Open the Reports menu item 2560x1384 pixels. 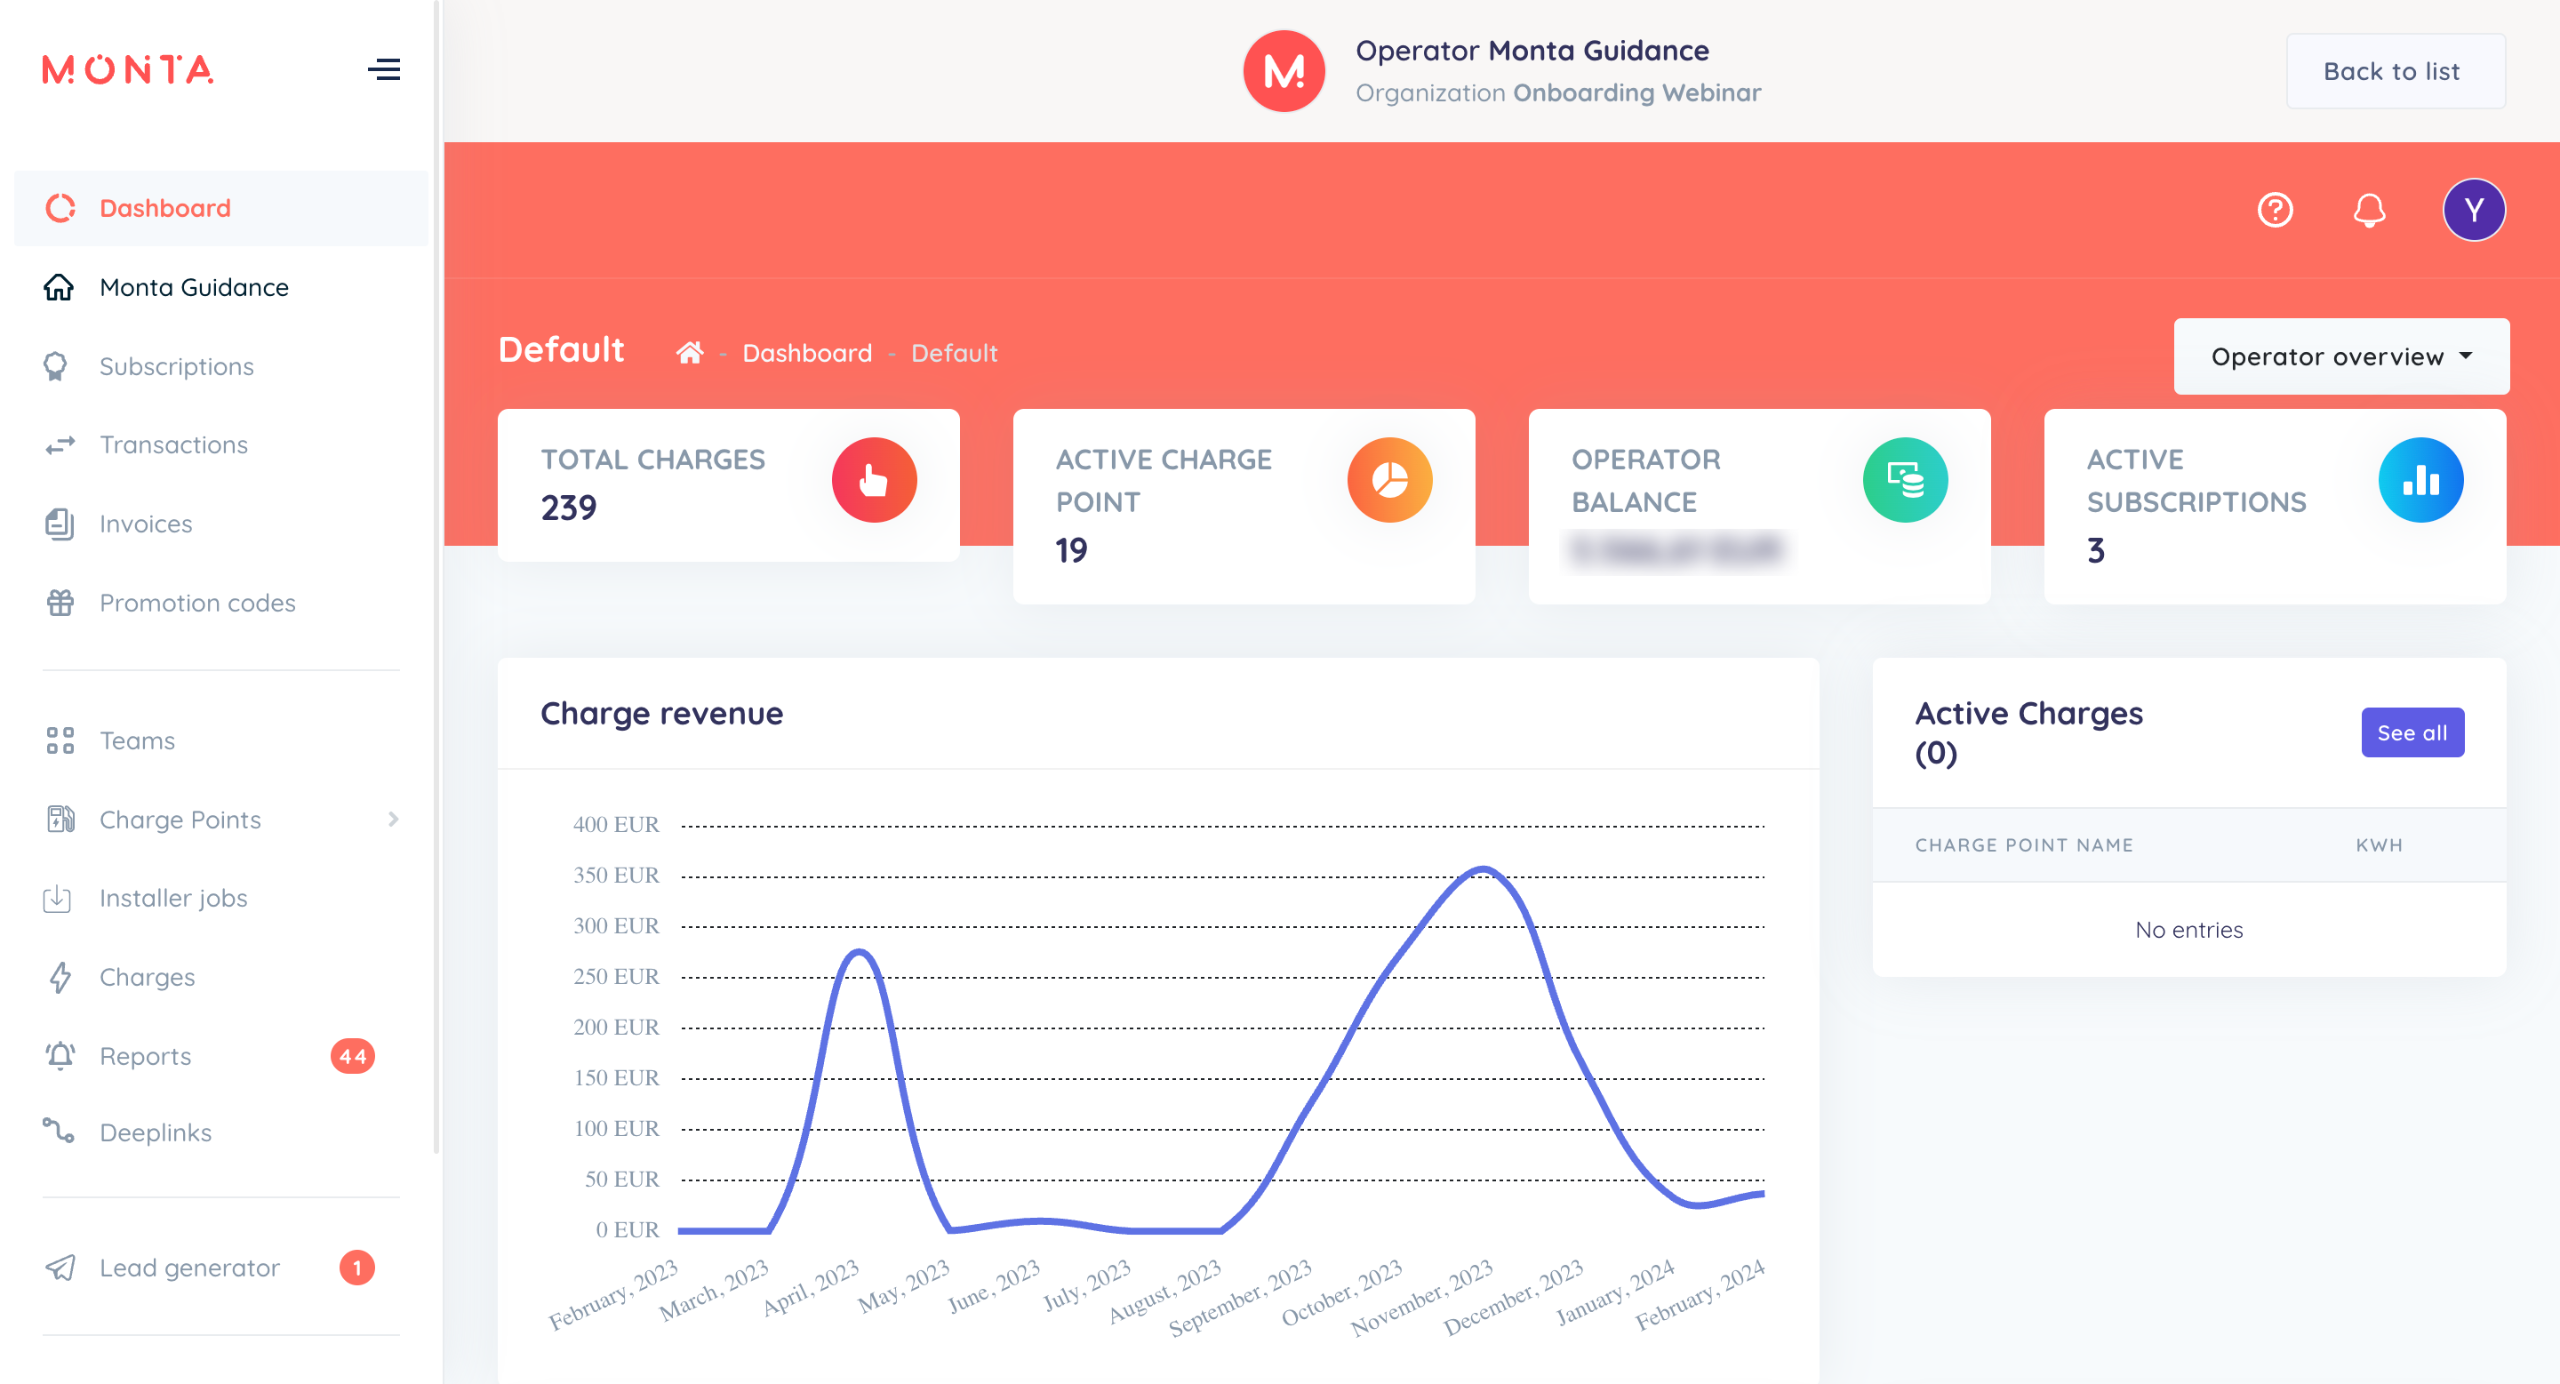pyautogui.click(x=145, y=1056)
